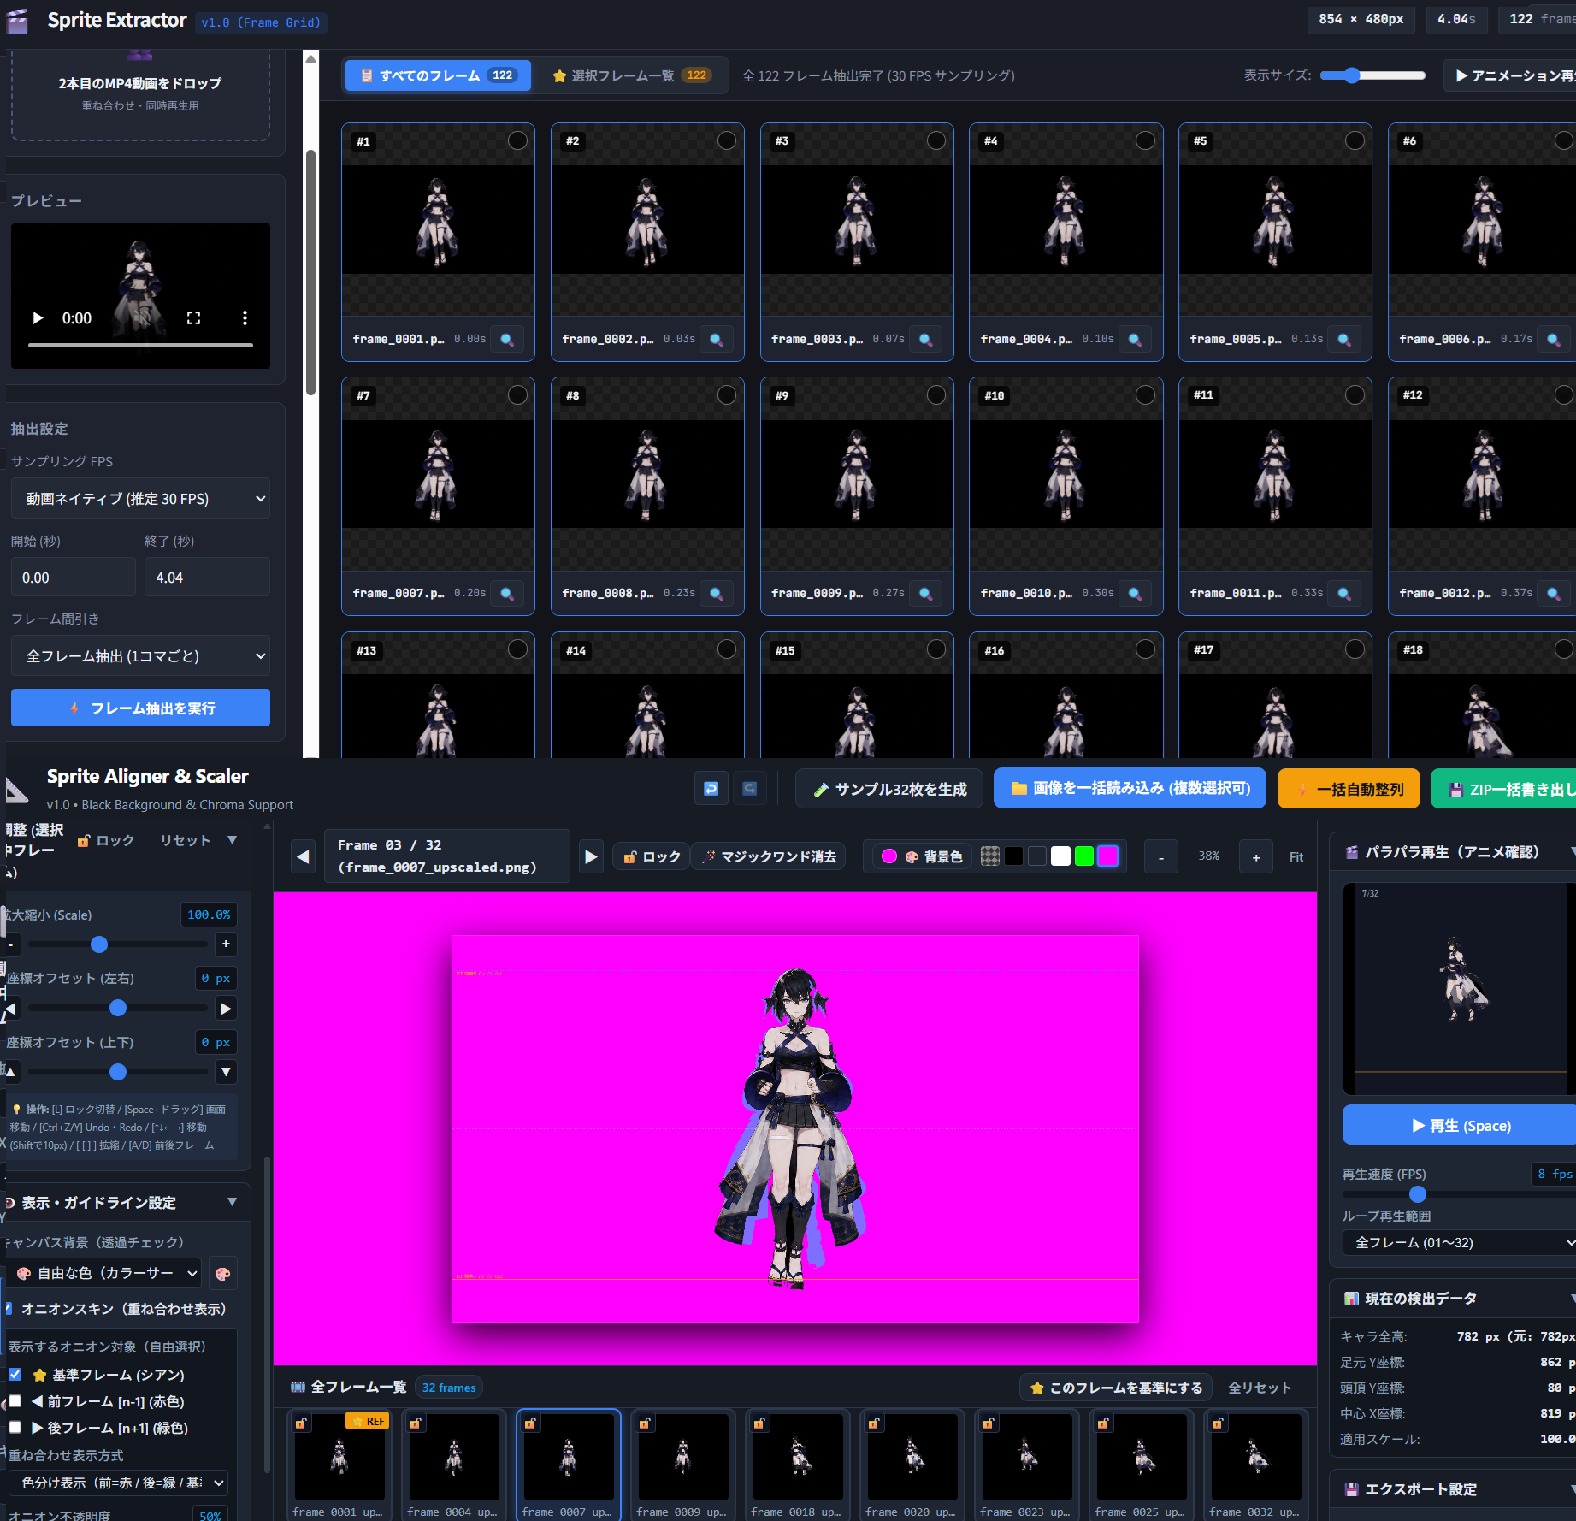Viewport: 1576px width, 1521px height.
Task: Click the magnifier on frame_0008 card
Action: tap(716, 593)
